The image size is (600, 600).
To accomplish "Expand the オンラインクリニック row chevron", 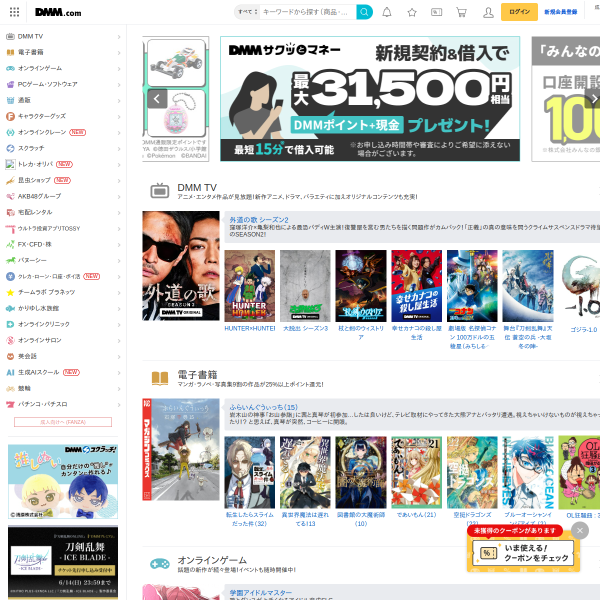I will tap(119, 324).
